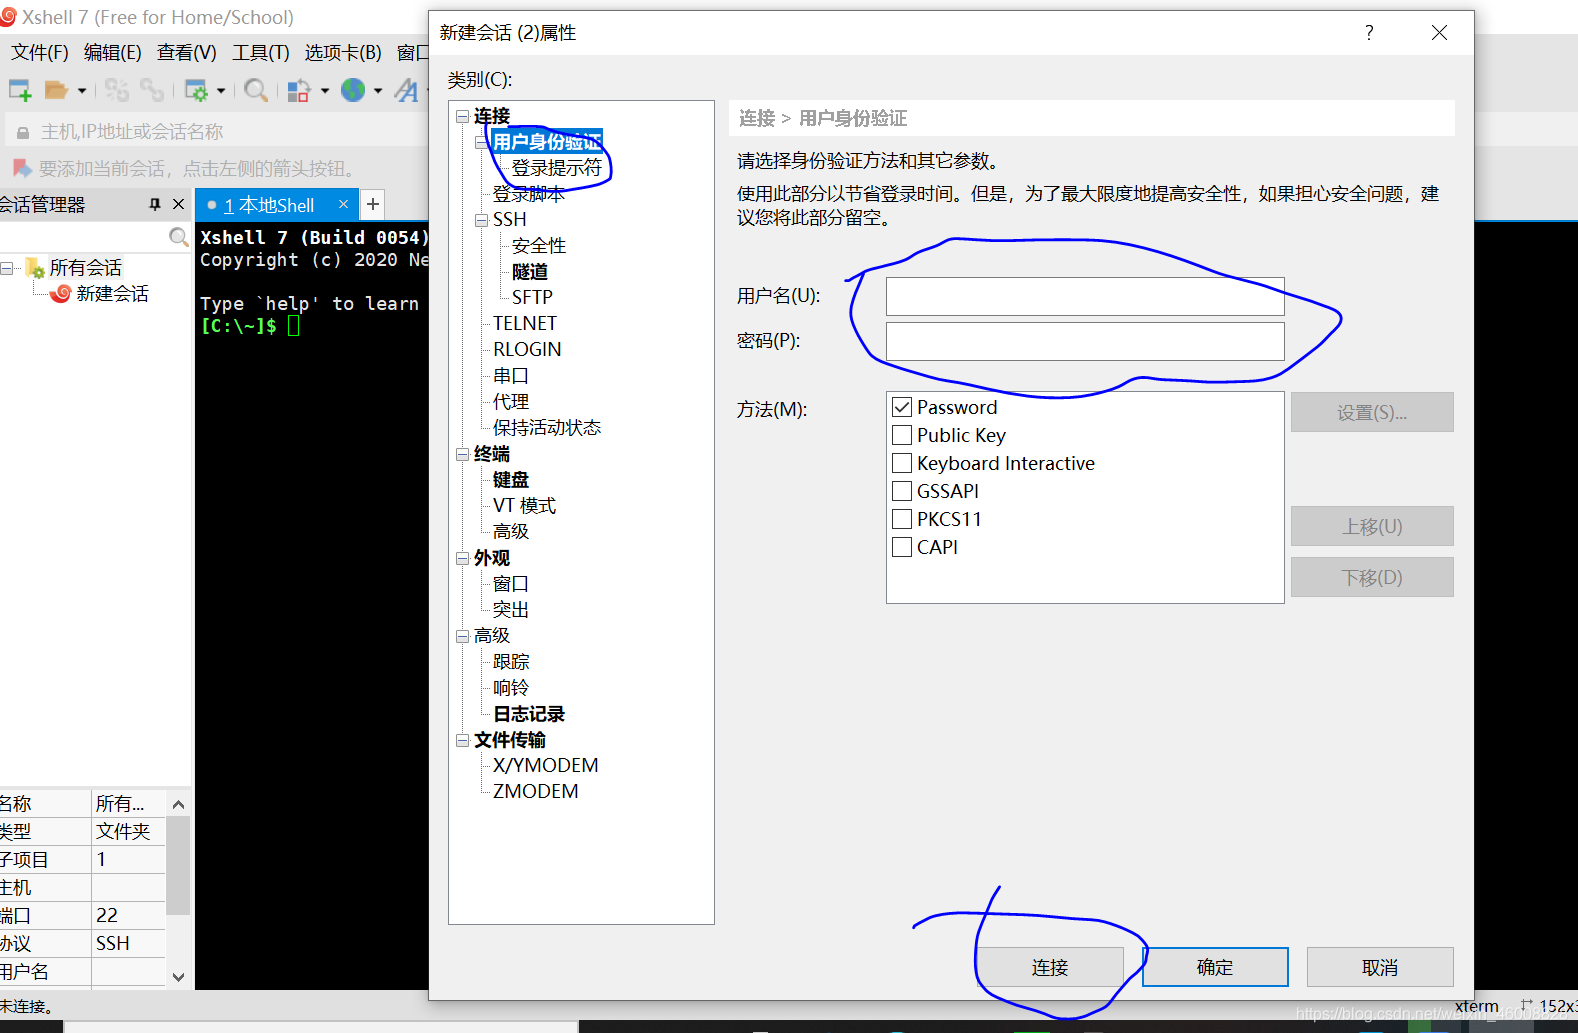Collapse the SSH tree node

(482, 220)
